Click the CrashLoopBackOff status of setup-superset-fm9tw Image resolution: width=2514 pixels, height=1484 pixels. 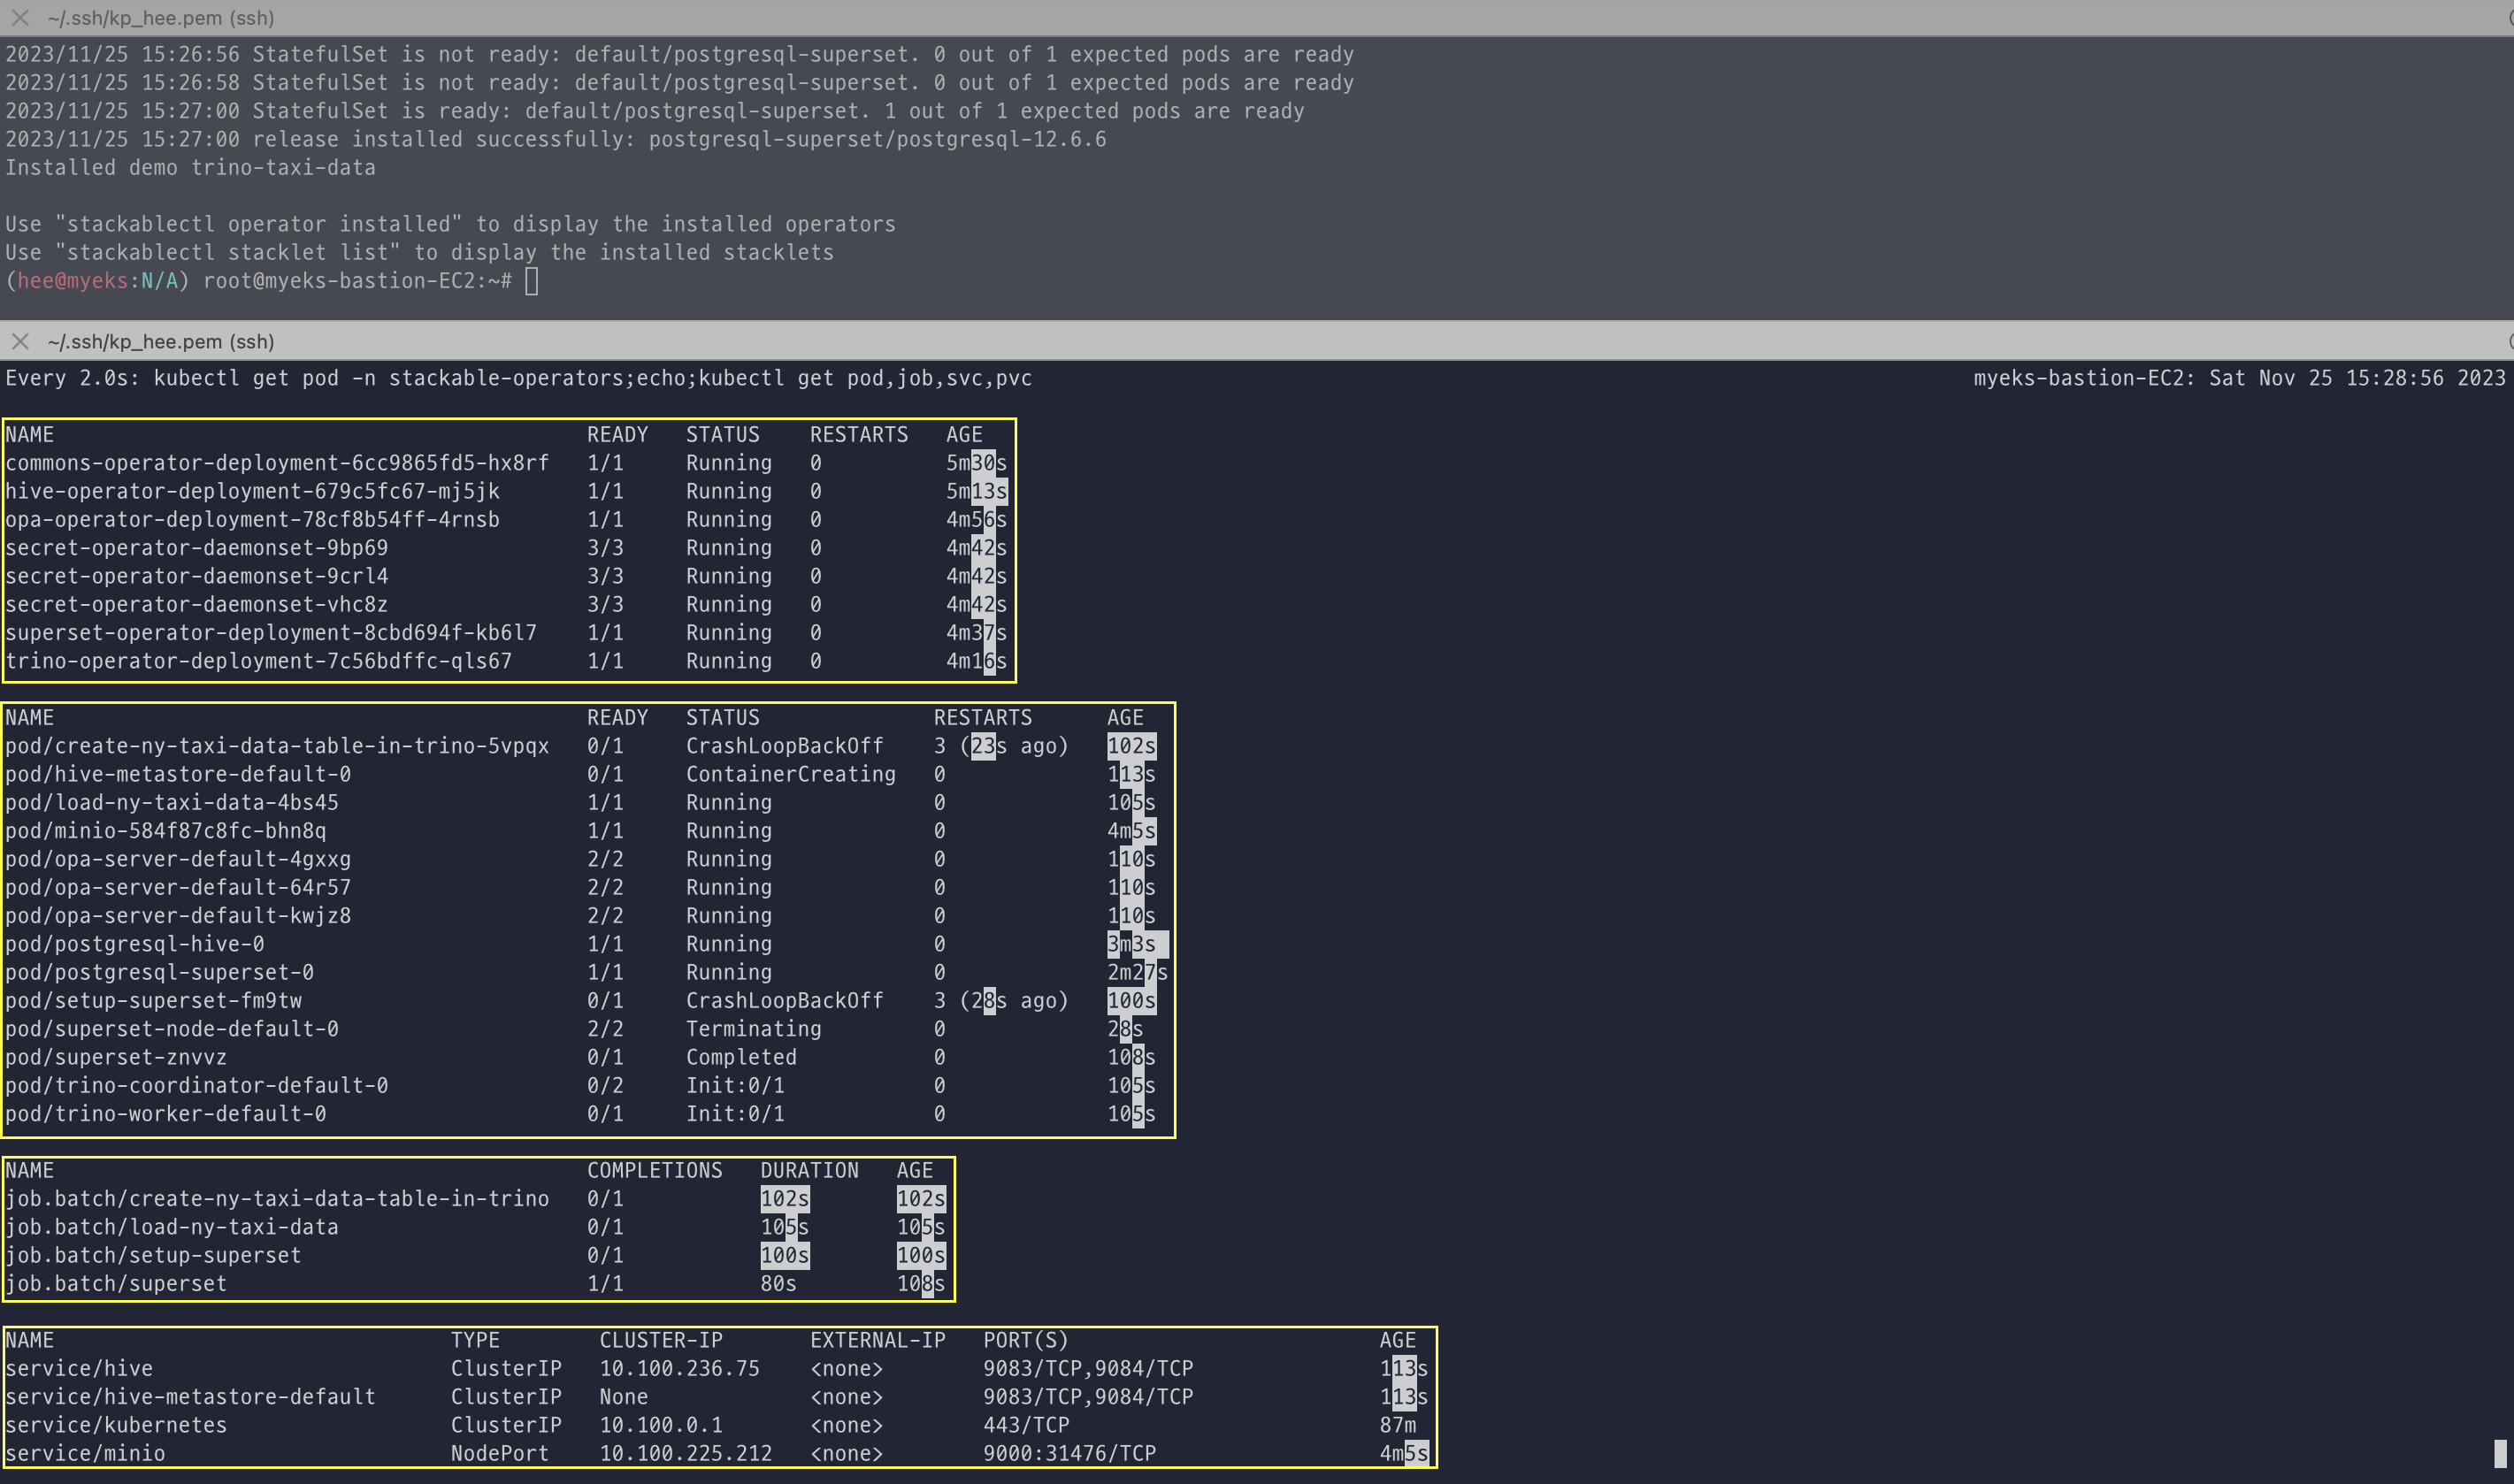point(784,1001)
